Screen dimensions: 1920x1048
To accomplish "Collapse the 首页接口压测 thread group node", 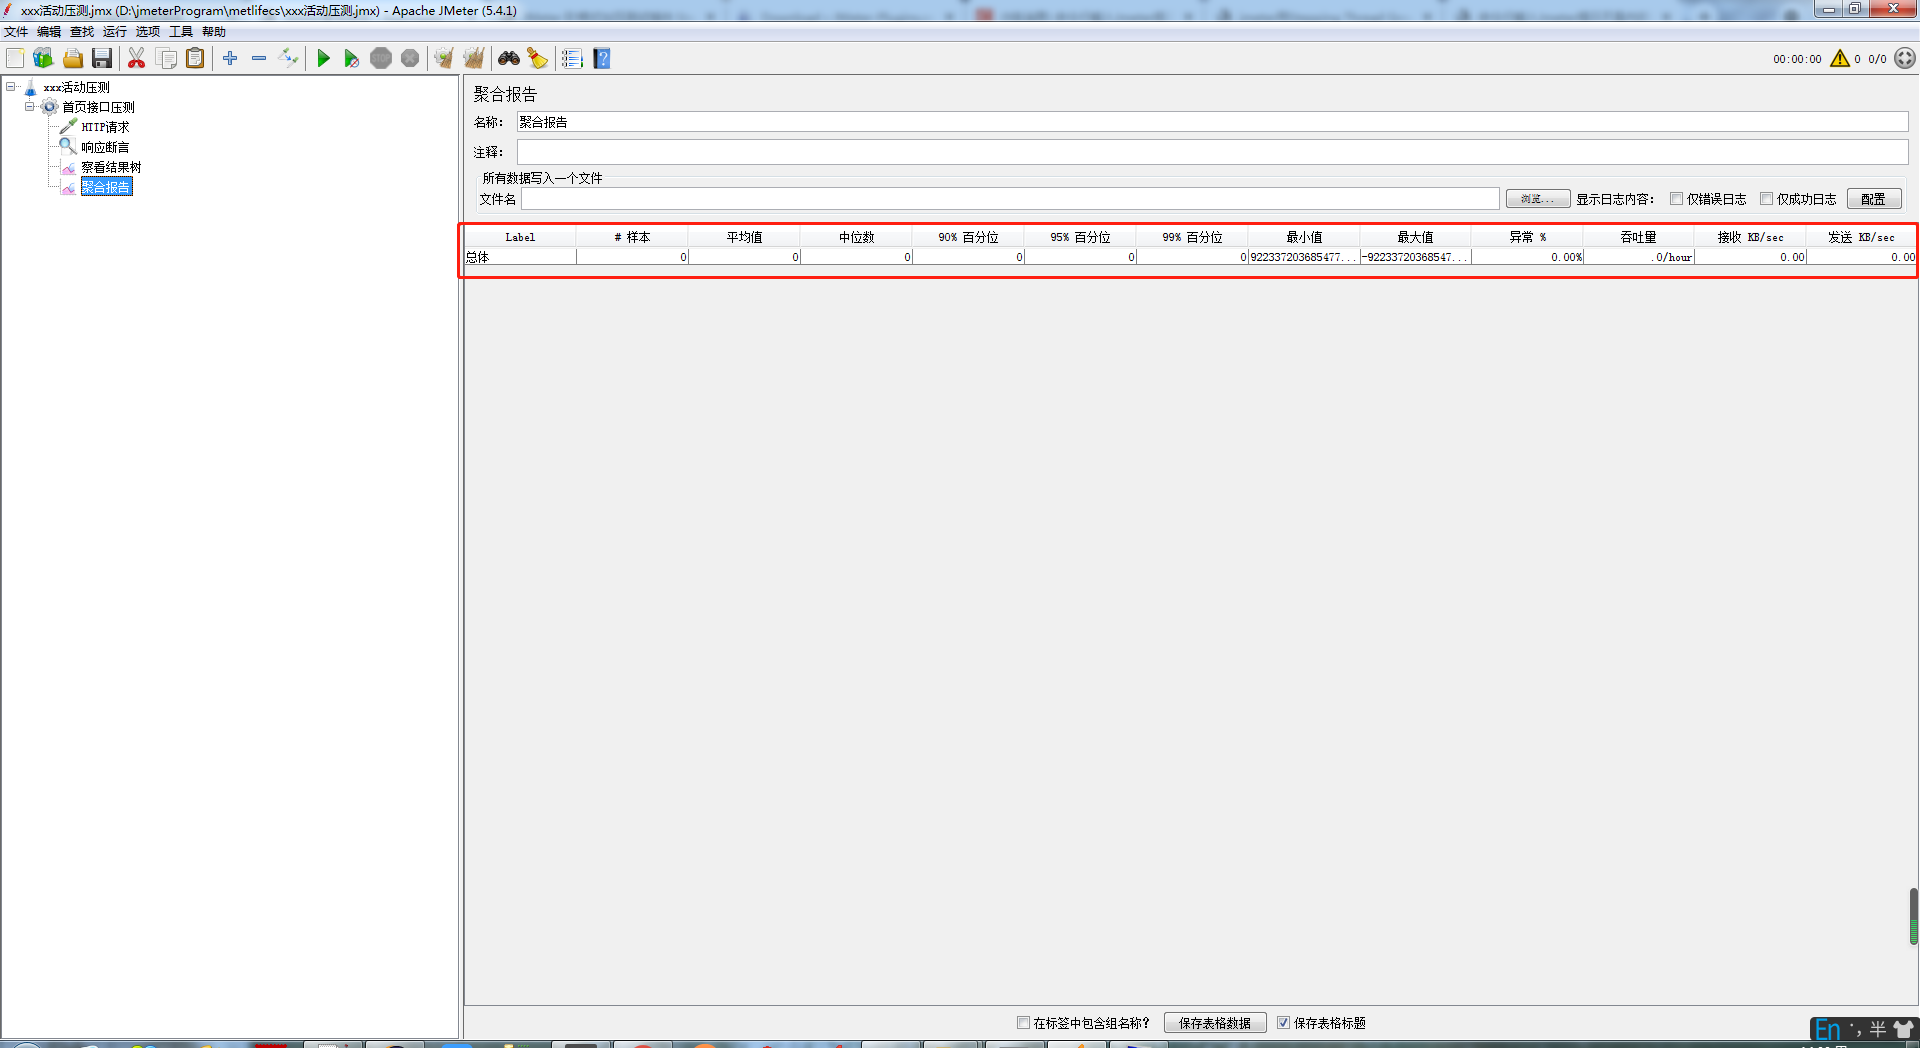I will (x=30, y=107).
